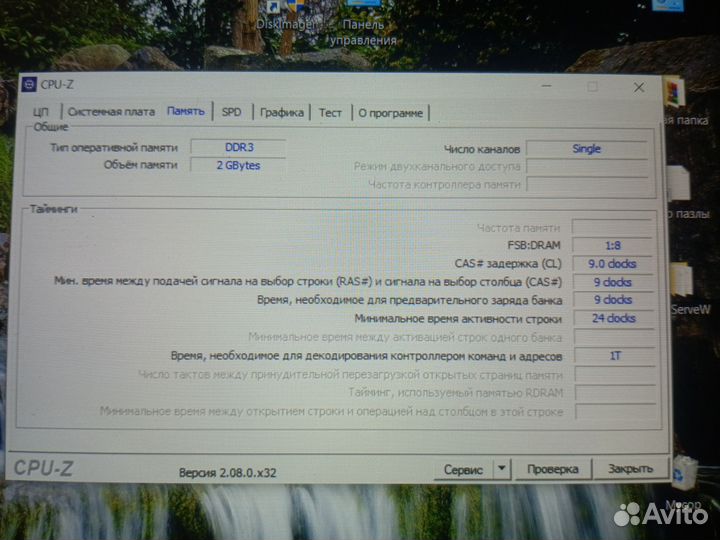Open the SPD tab
Screen dimensions: 720x540
pos(231,112)
